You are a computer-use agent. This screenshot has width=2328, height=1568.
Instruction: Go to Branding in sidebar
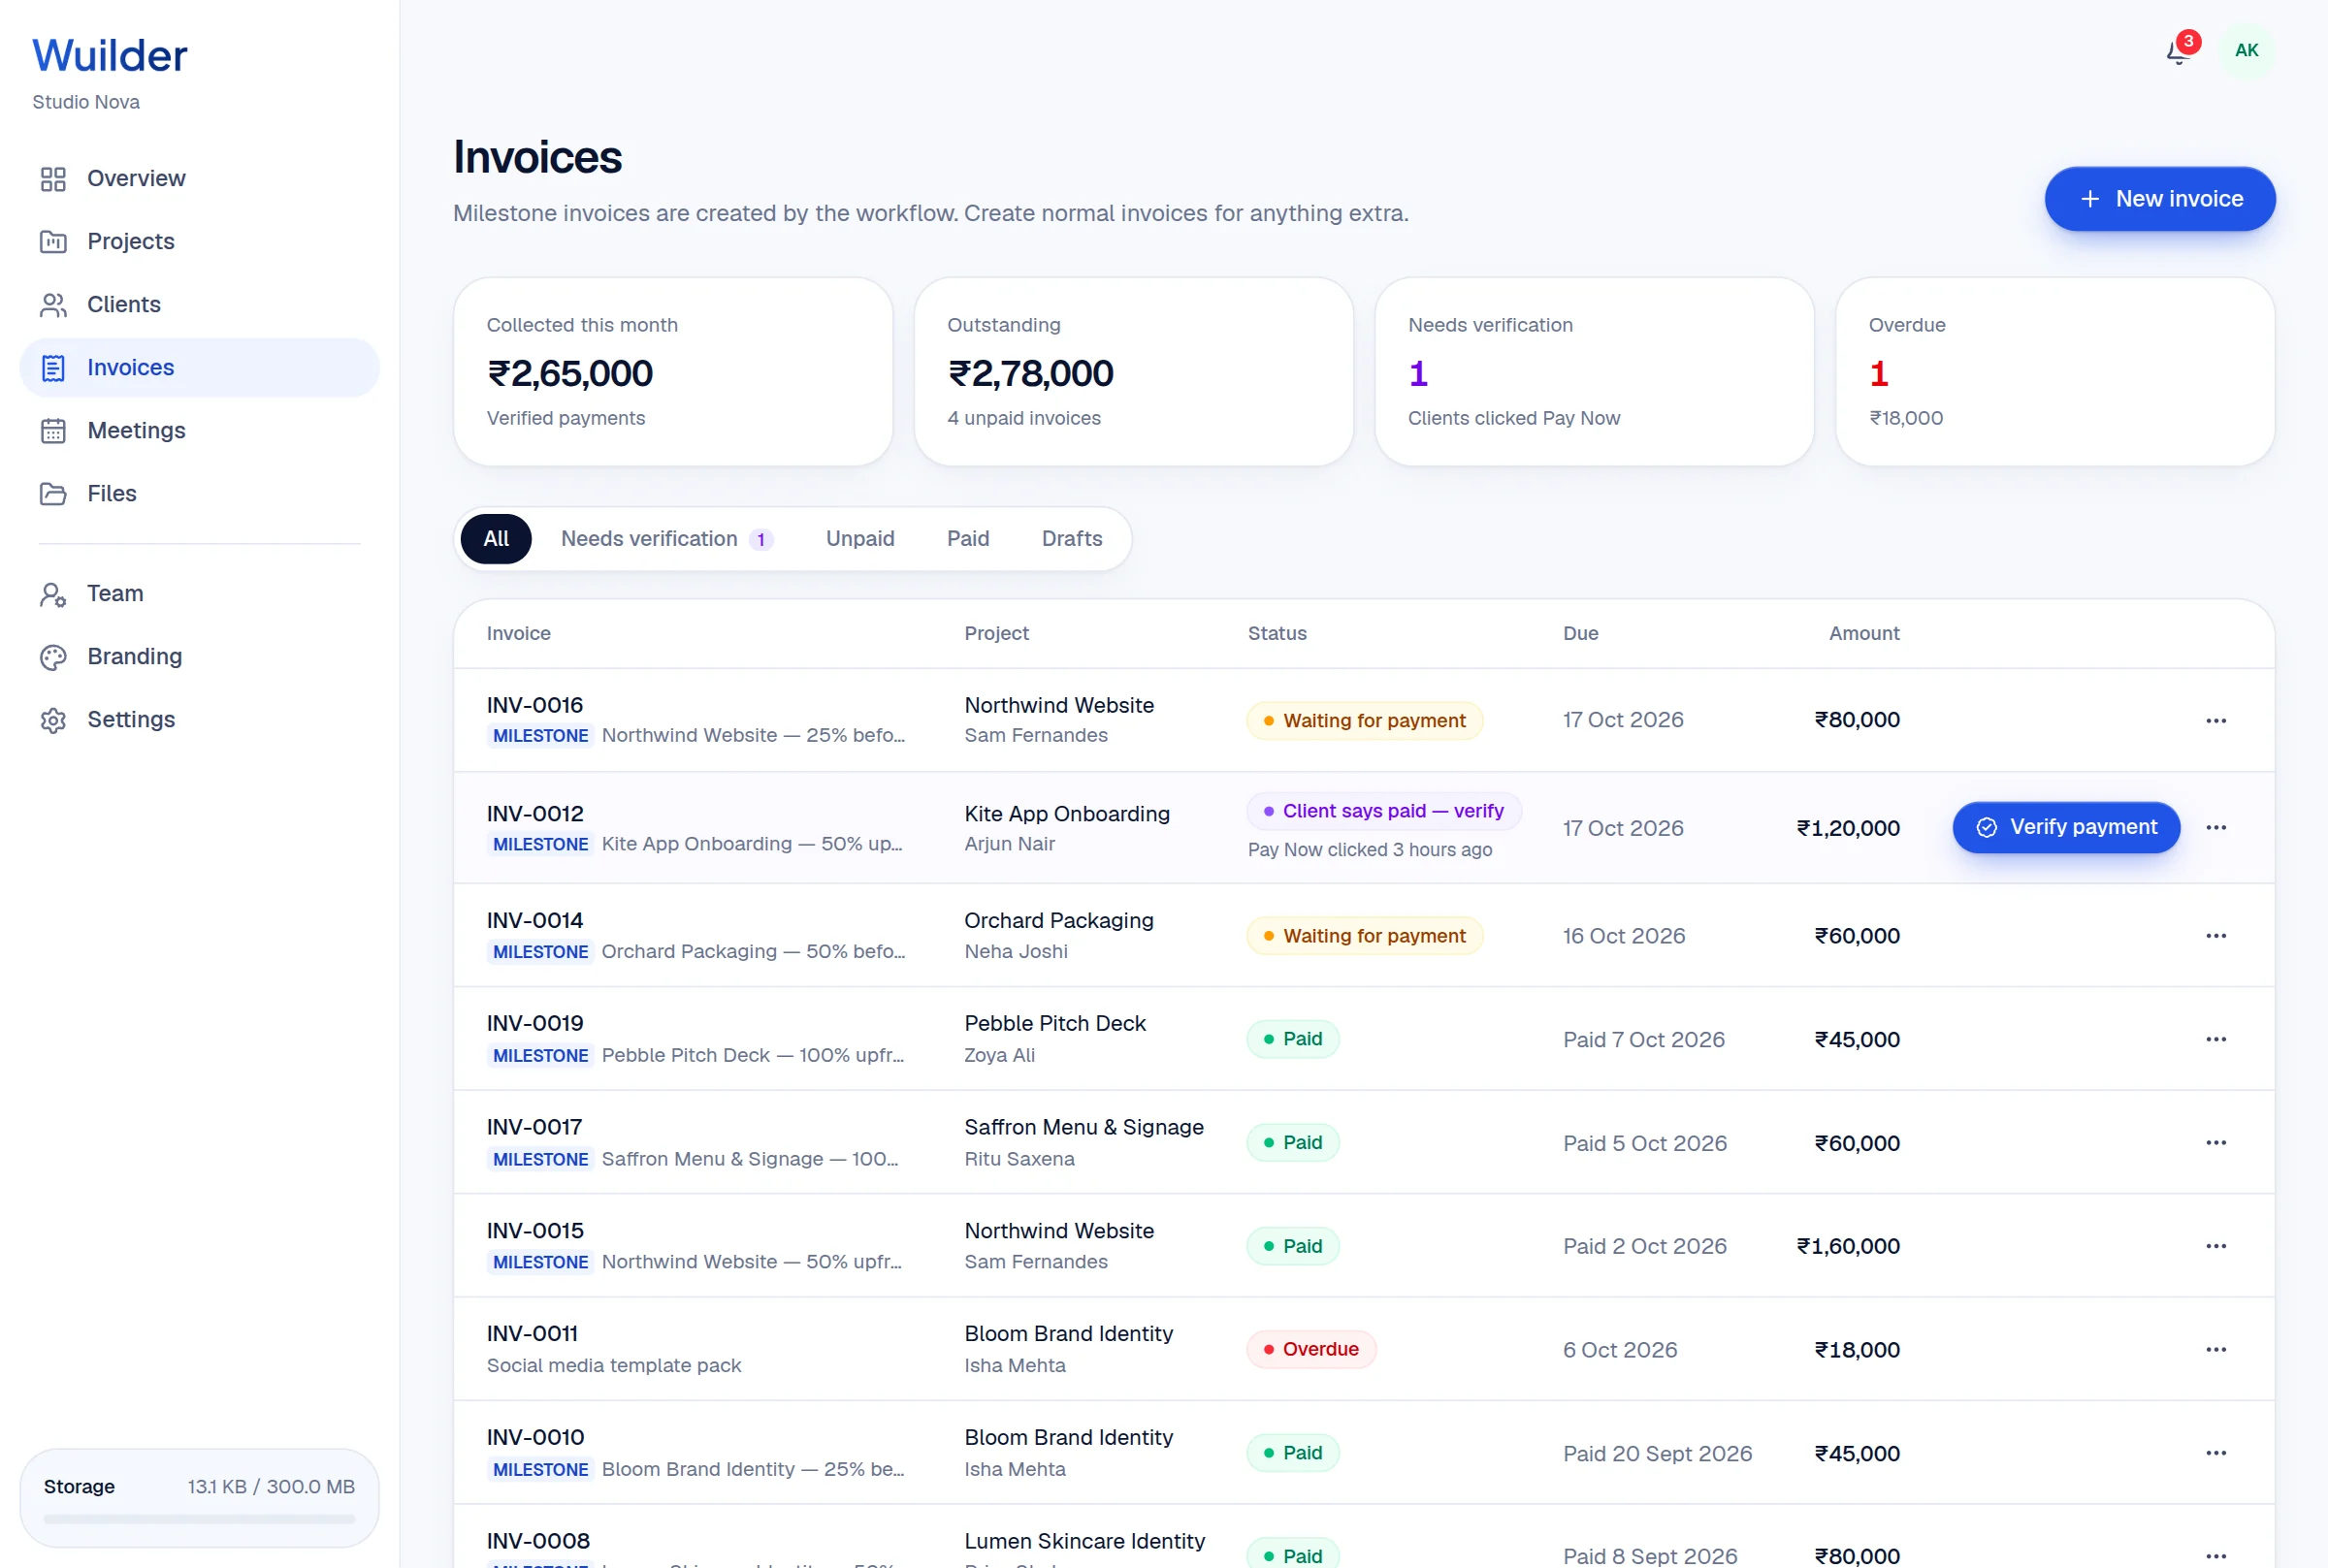199,657
